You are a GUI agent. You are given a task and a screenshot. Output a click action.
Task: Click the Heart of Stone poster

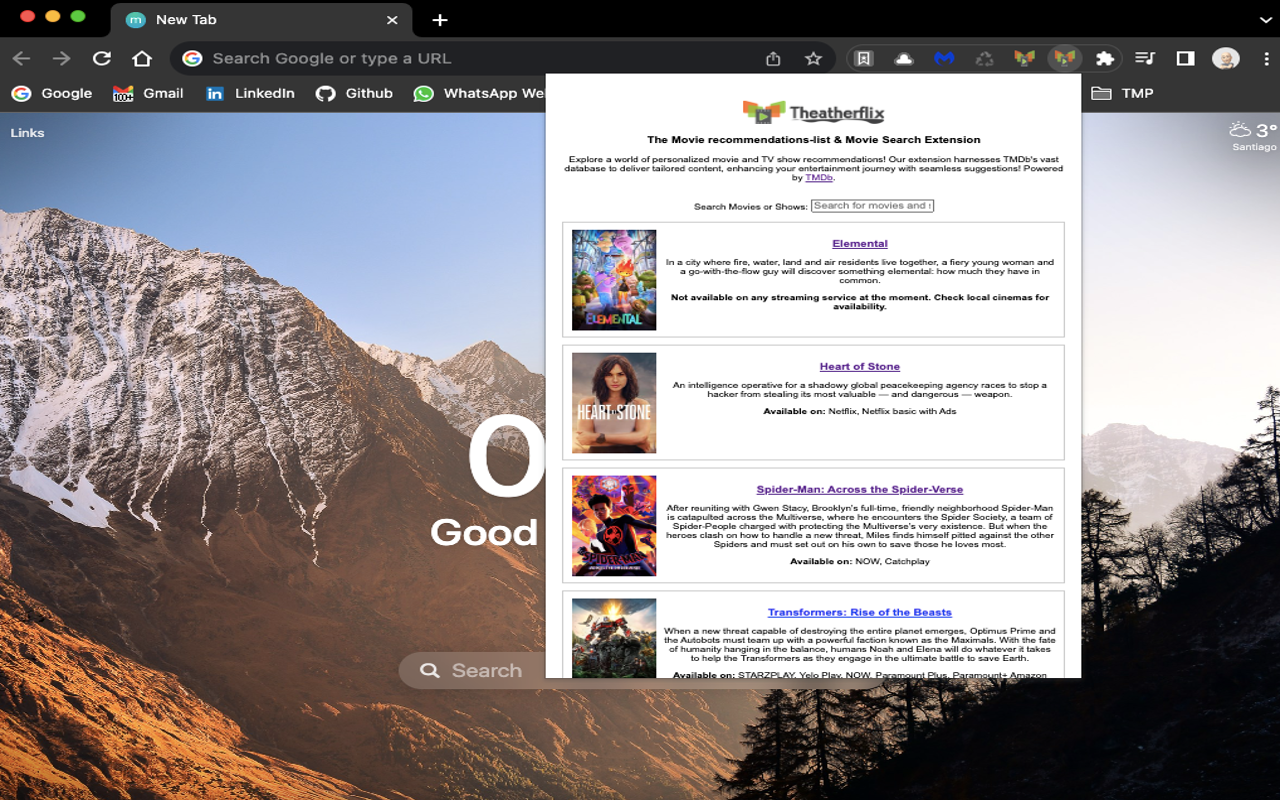pyautogui.click(x=614, y=403)
